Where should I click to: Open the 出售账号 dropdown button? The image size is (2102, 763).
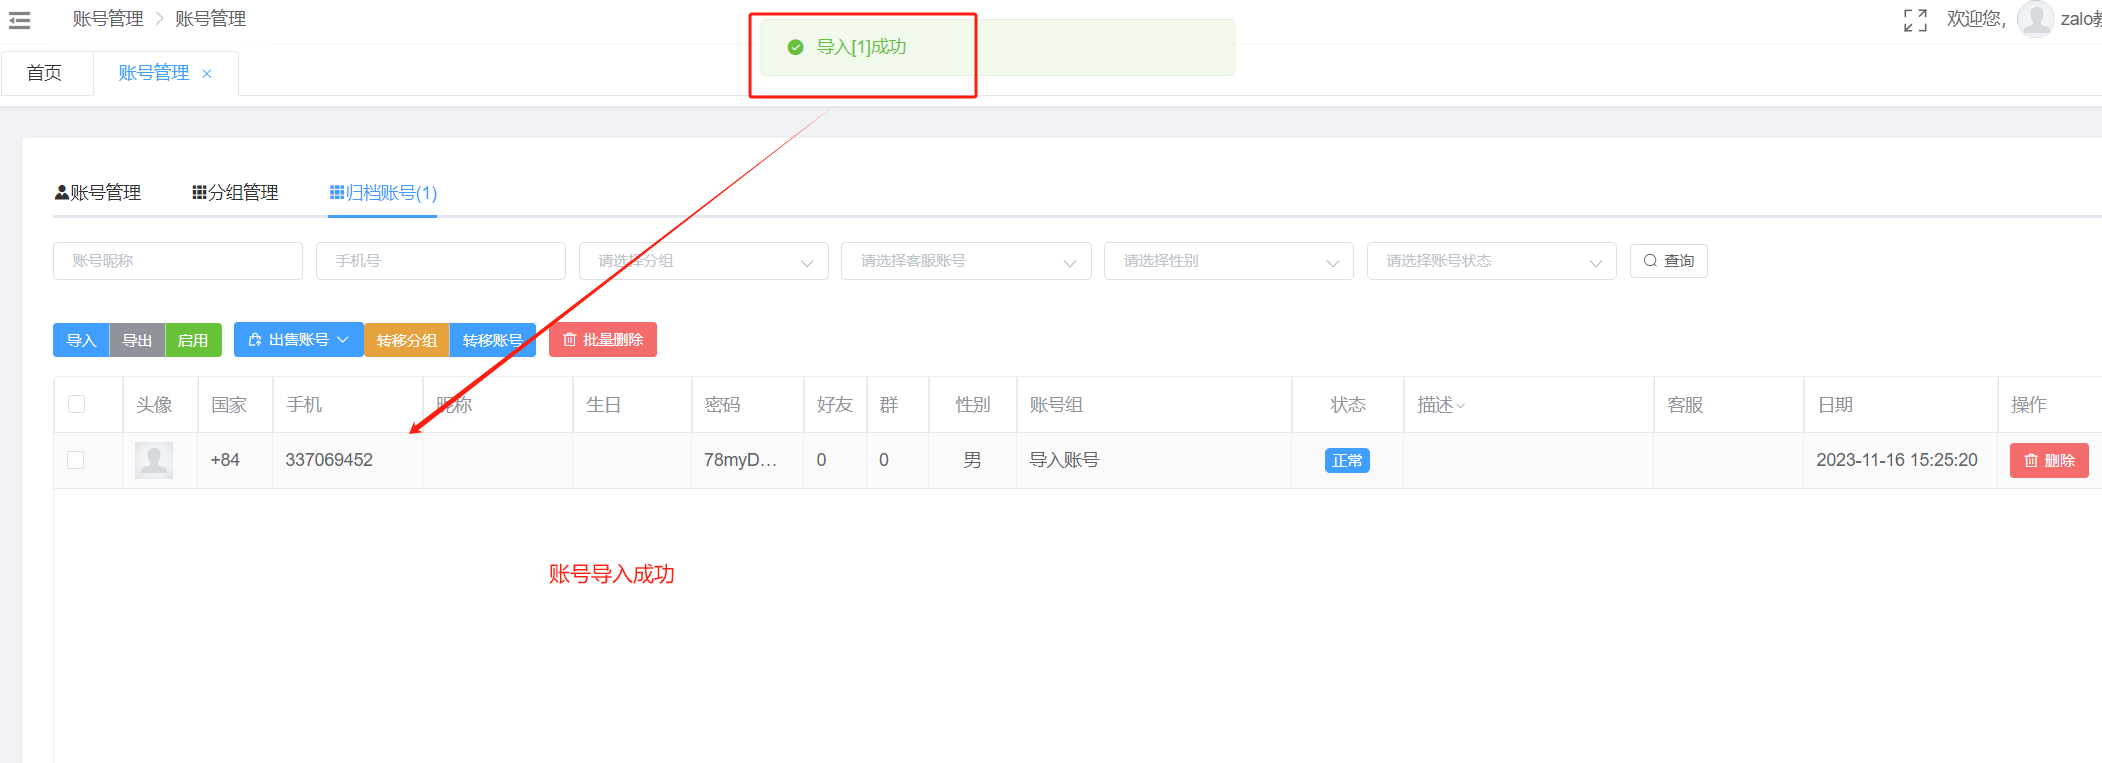coord(298,340)
